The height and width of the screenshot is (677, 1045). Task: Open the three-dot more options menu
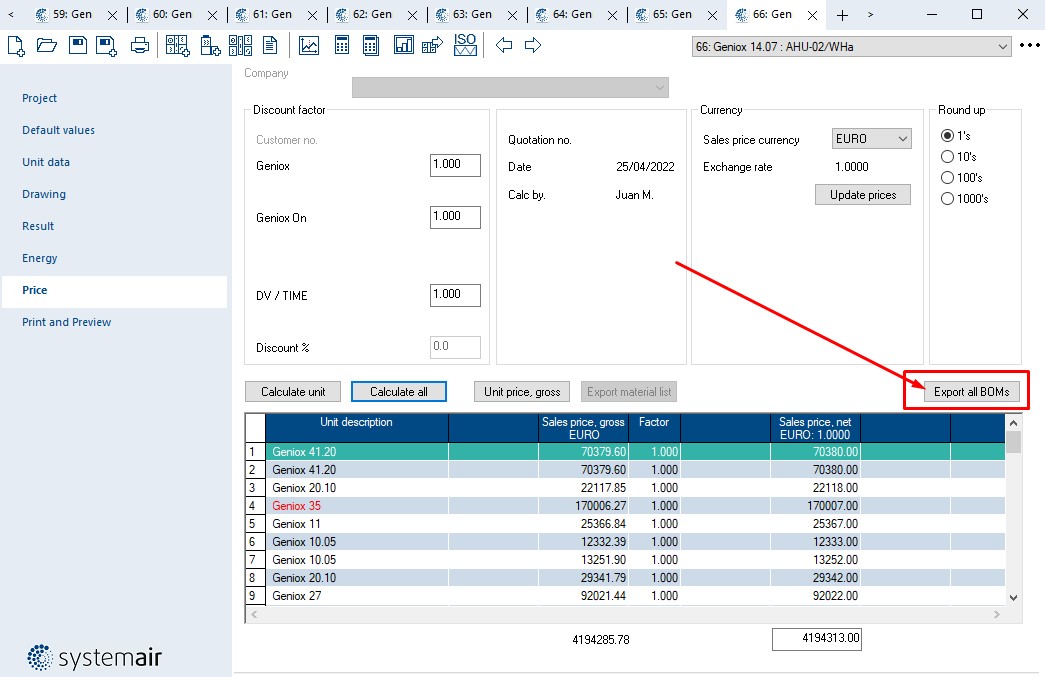pyautogui.click(x=1029, y=45)
